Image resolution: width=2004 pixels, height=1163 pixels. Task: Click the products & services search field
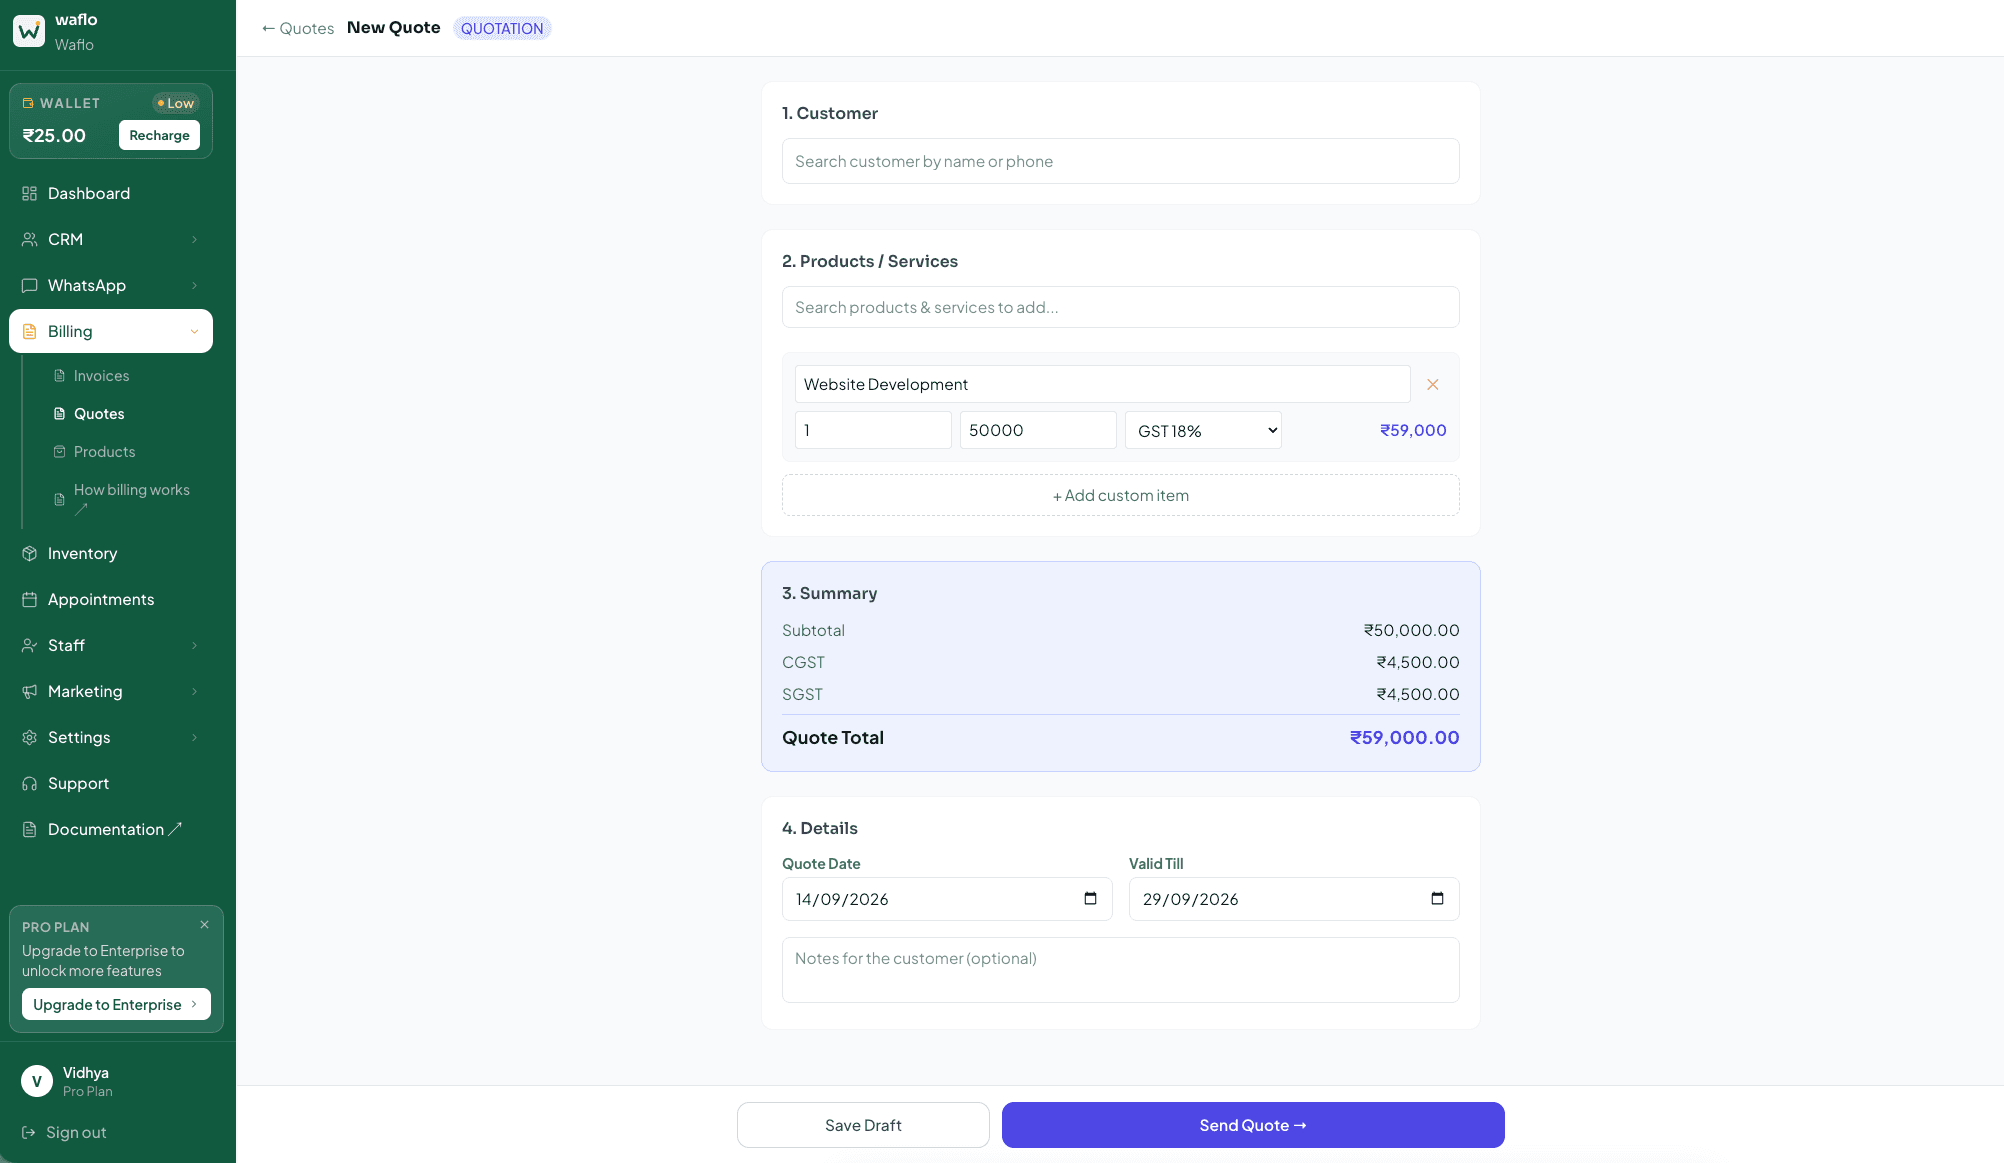click(x=1120, y=307)
